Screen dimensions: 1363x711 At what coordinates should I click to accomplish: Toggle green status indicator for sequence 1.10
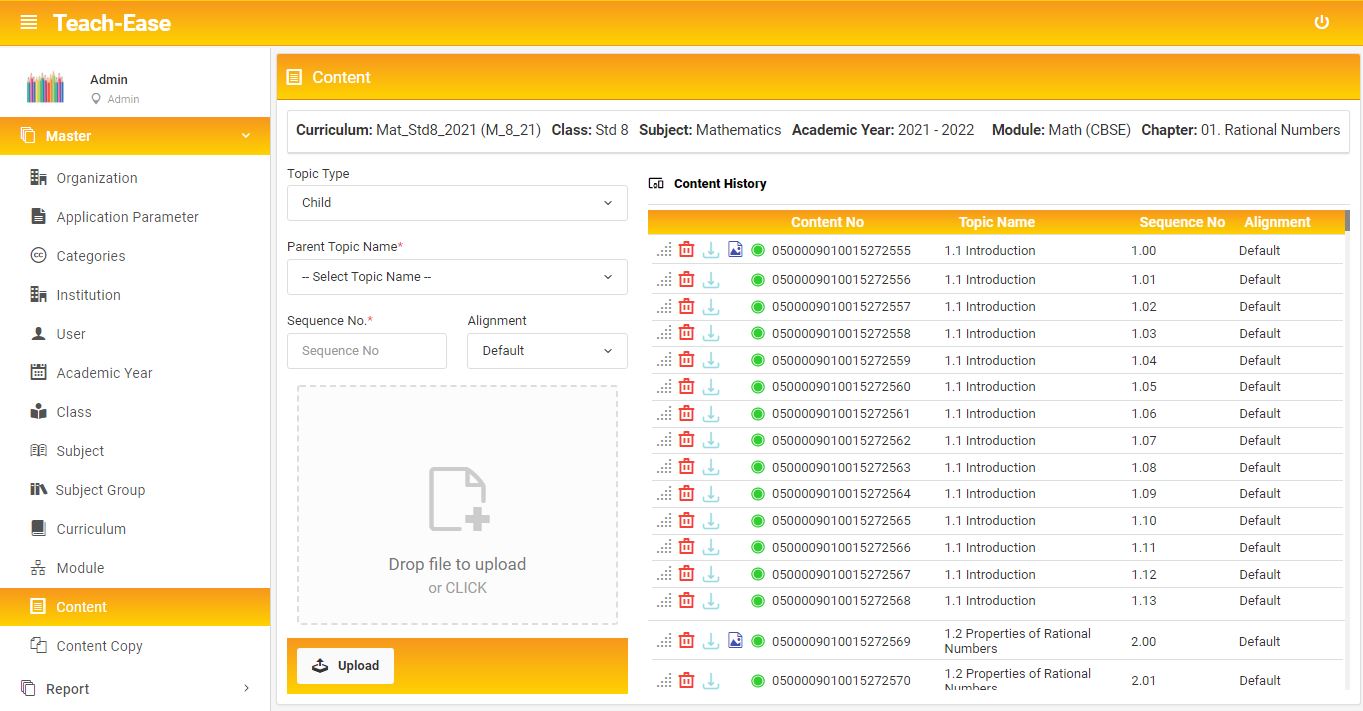click(757, 520)
